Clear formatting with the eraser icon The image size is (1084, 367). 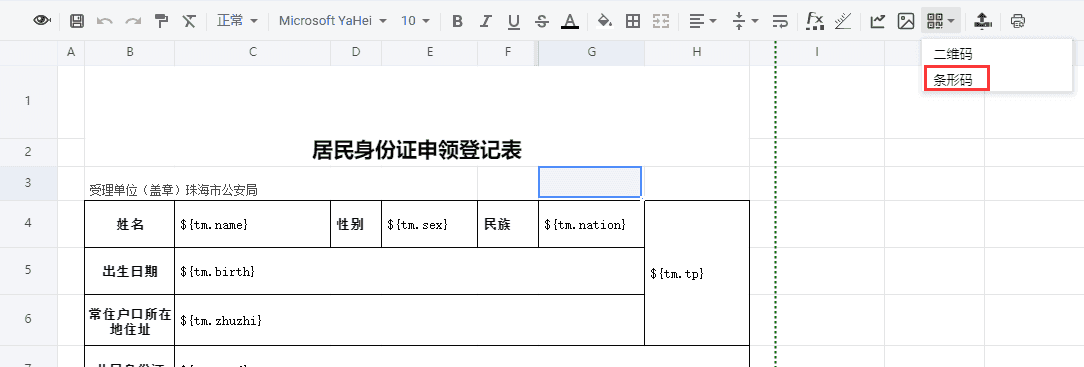[x=189, y=21]
